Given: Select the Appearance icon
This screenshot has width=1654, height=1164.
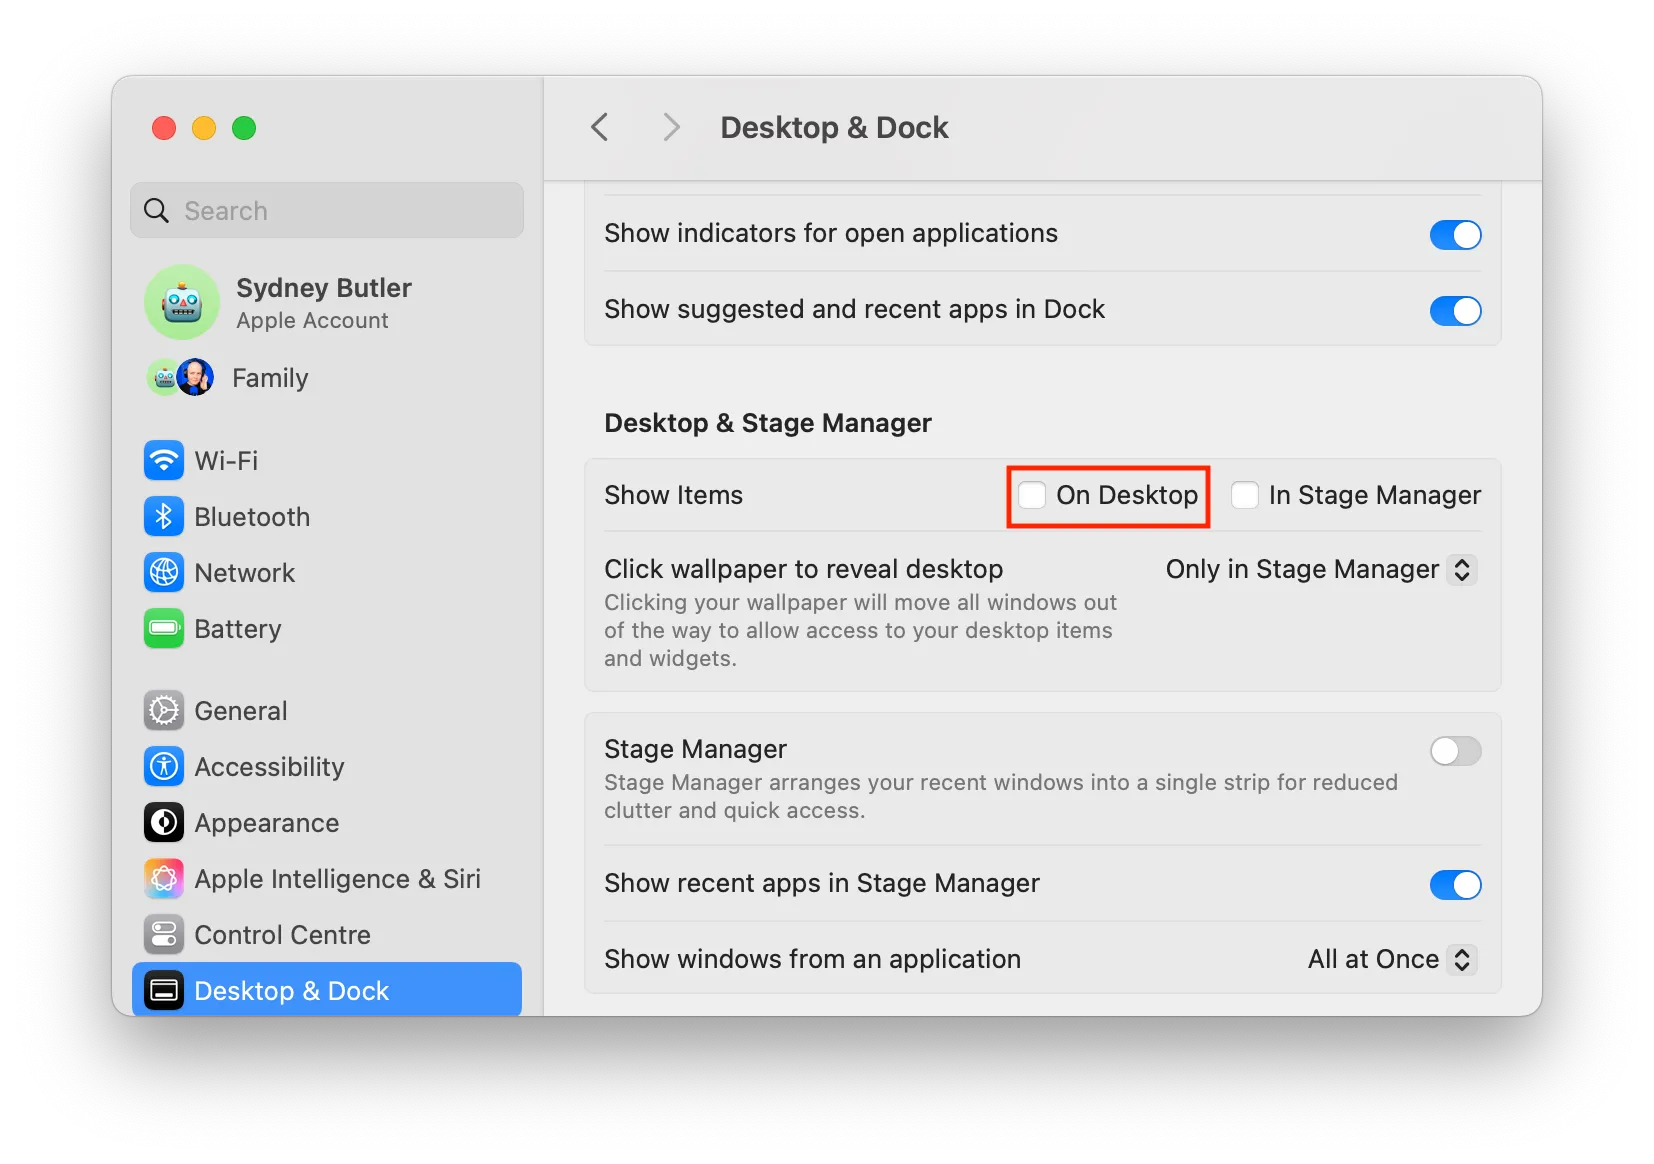Looking at the screenshot, I should [164, 823].
